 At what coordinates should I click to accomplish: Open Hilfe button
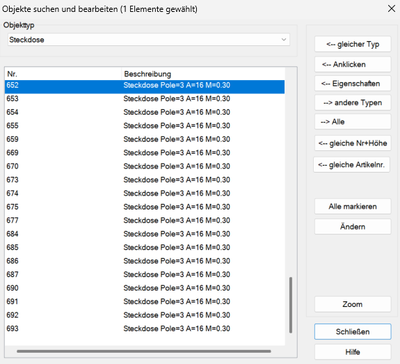tap(353, 352)
